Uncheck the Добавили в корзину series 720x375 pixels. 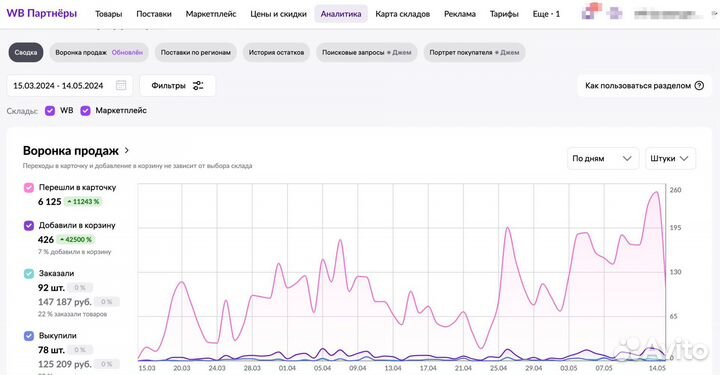(28, 225)
